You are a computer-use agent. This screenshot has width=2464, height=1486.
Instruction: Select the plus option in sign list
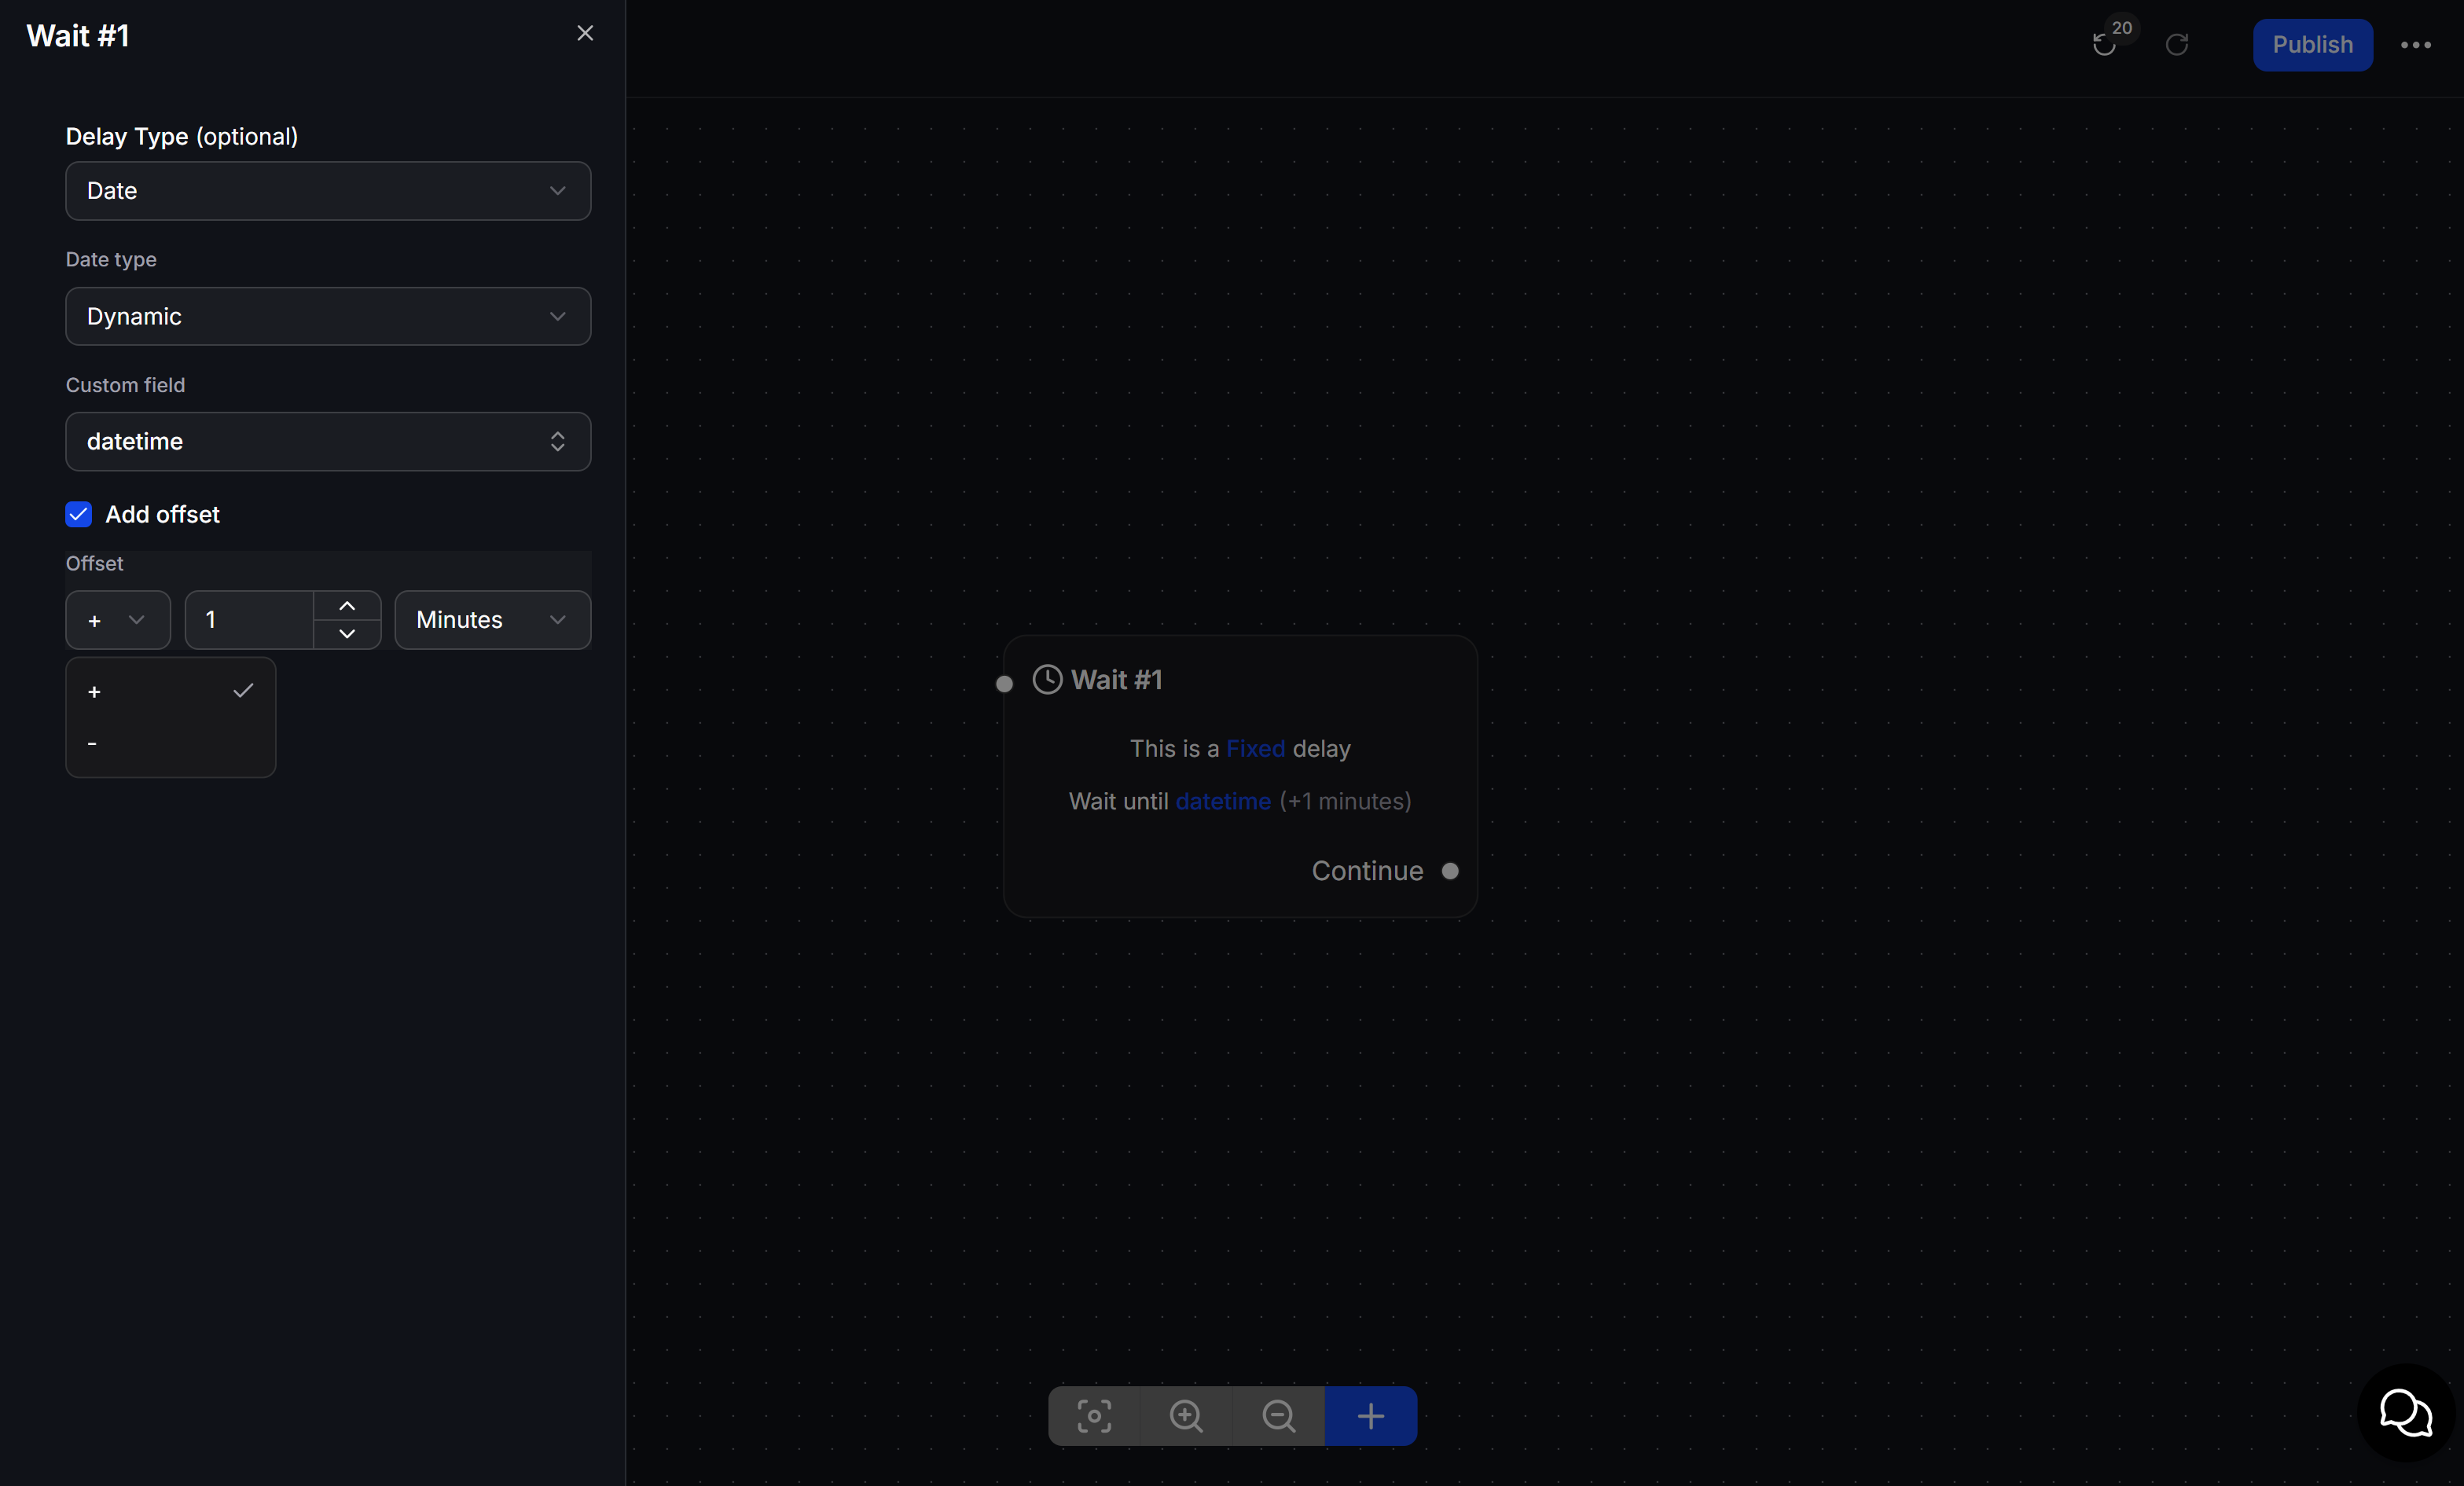[x=171, y=692]
